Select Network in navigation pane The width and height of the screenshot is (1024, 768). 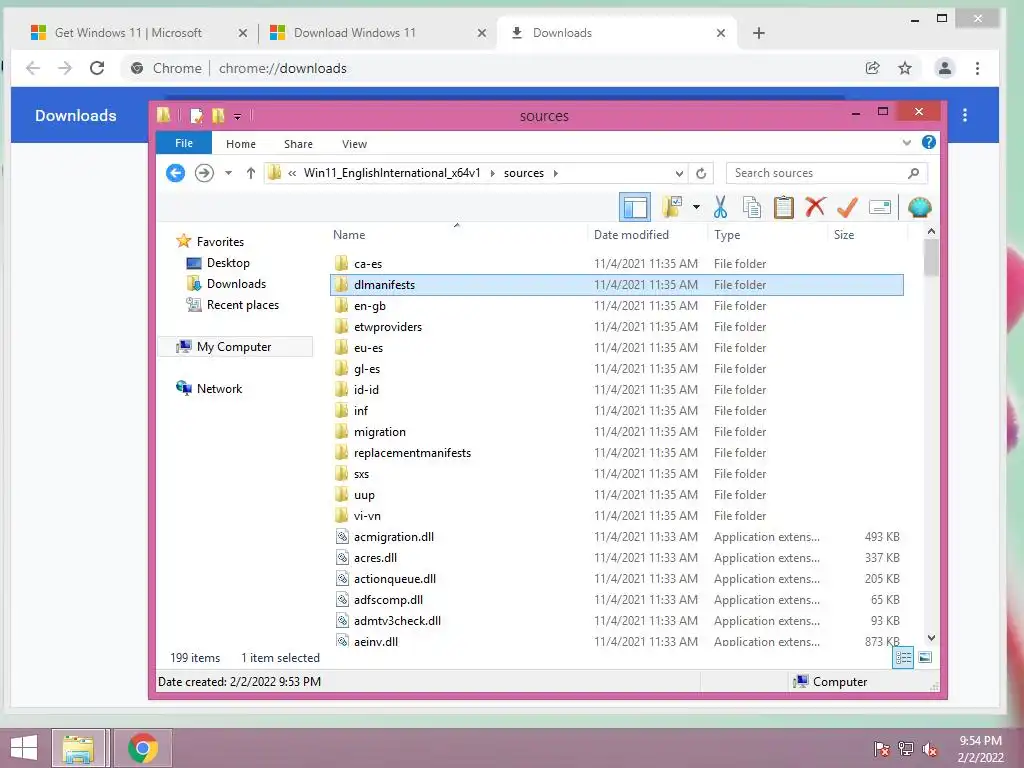tap(219, 389)
